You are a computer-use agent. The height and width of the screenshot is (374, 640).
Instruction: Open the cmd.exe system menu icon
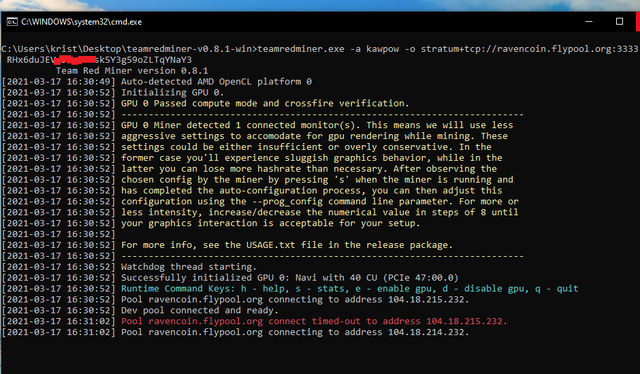(11, 22)
